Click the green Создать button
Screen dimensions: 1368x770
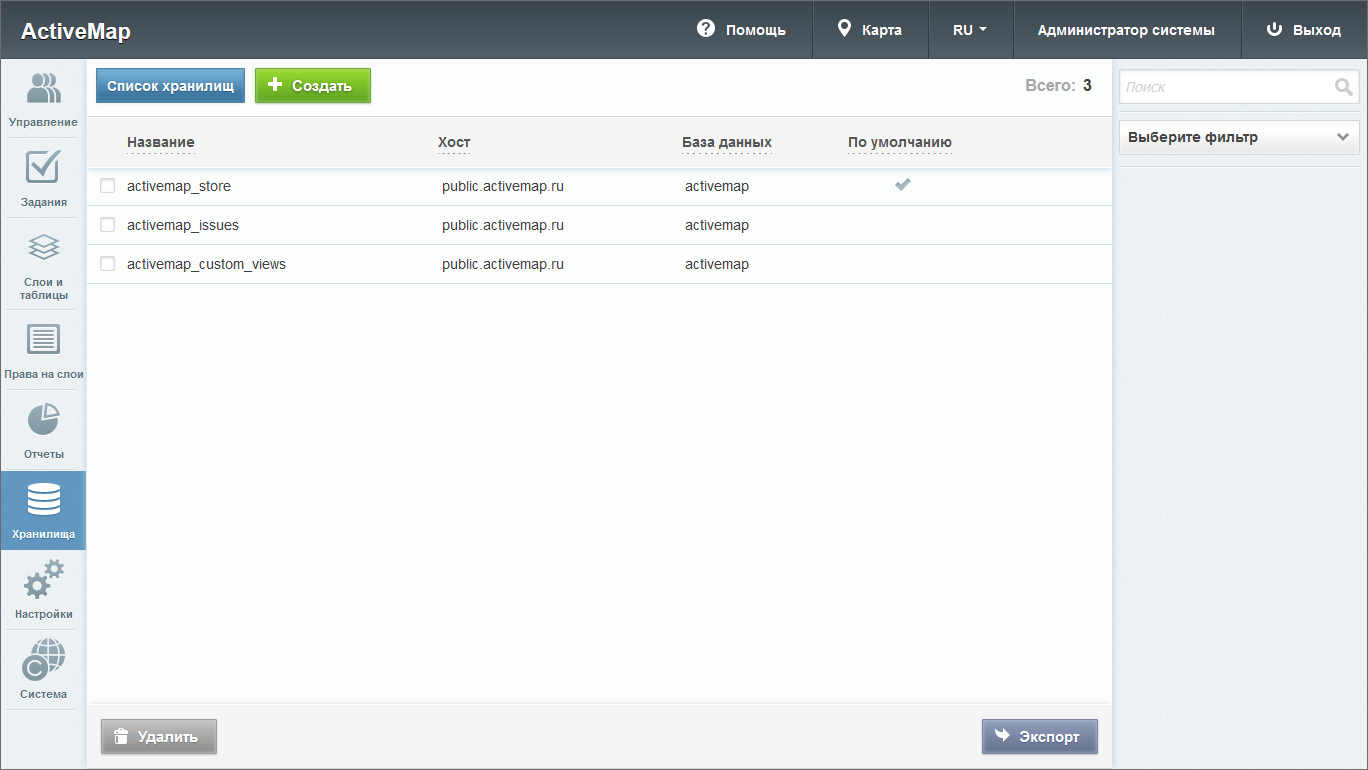coord(312,86)
